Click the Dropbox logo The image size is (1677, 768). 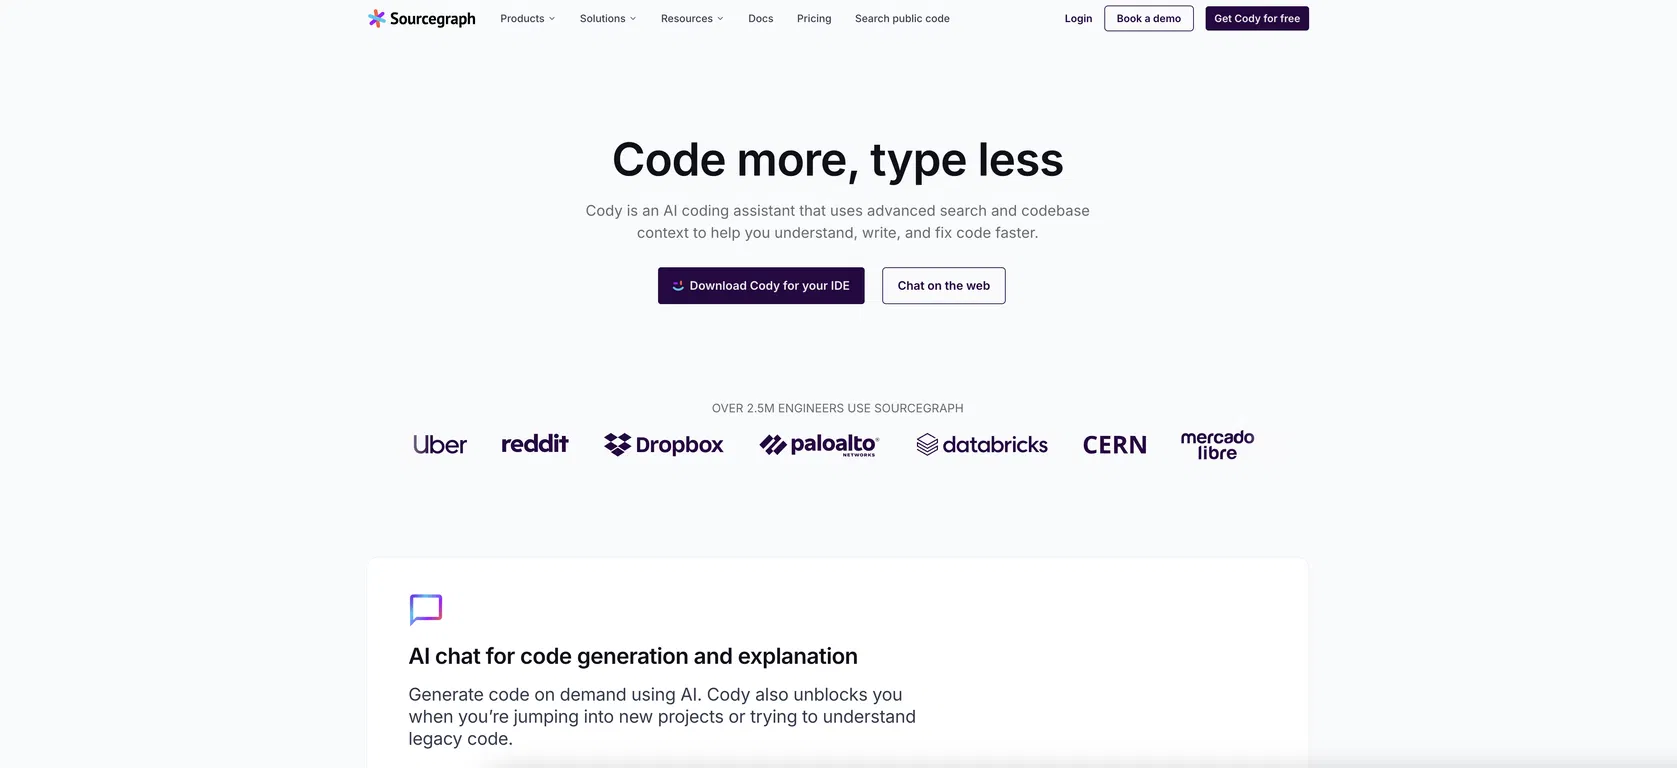664,445
